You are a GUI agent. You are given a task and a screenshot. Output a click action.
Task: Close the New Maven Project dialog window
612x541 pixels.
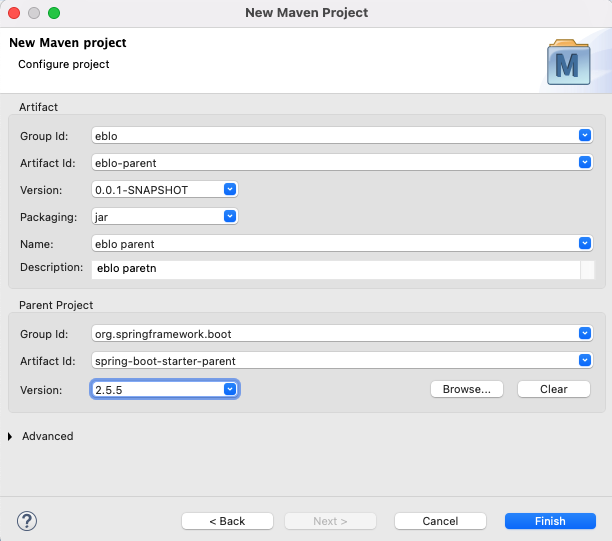(x=14, y=13)
